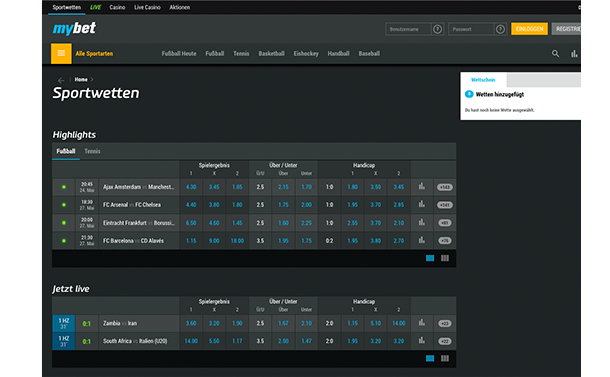Show more bets for Zambia vs Iran
610x377 pixels.
pyautogui.click(x=445, y=323)
